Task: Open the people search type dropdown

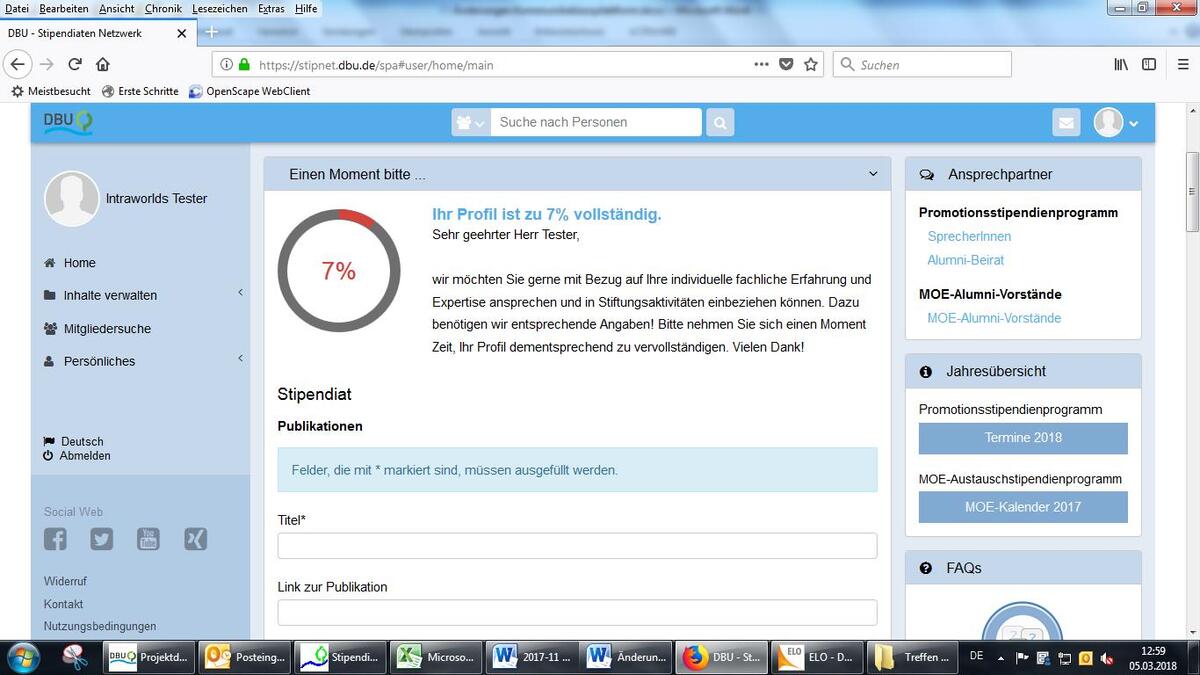Action: (x=471, y=122)
